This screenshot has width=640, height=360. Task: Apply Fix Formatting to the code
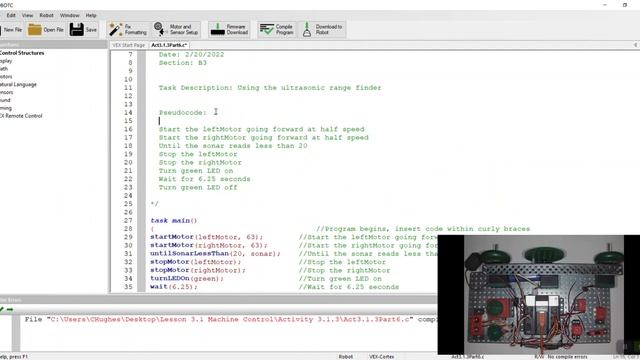(x=127, y=30)
